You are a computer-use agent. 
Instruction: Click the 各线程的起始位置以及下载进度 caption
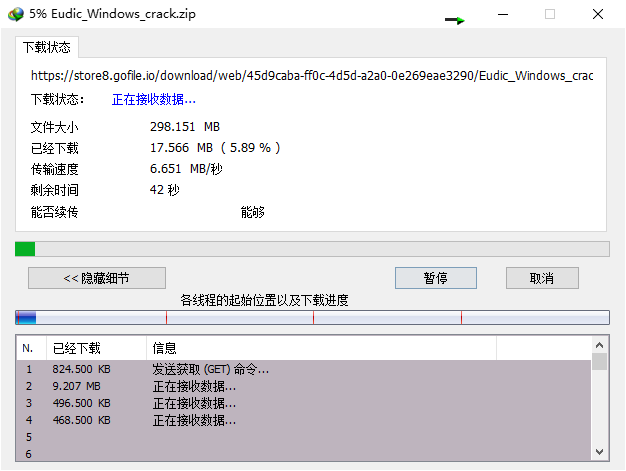264,300
